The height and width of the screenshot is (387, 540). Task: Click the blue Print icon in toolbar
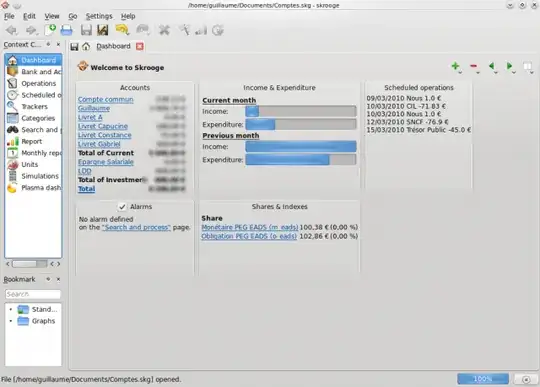(66, 30)
